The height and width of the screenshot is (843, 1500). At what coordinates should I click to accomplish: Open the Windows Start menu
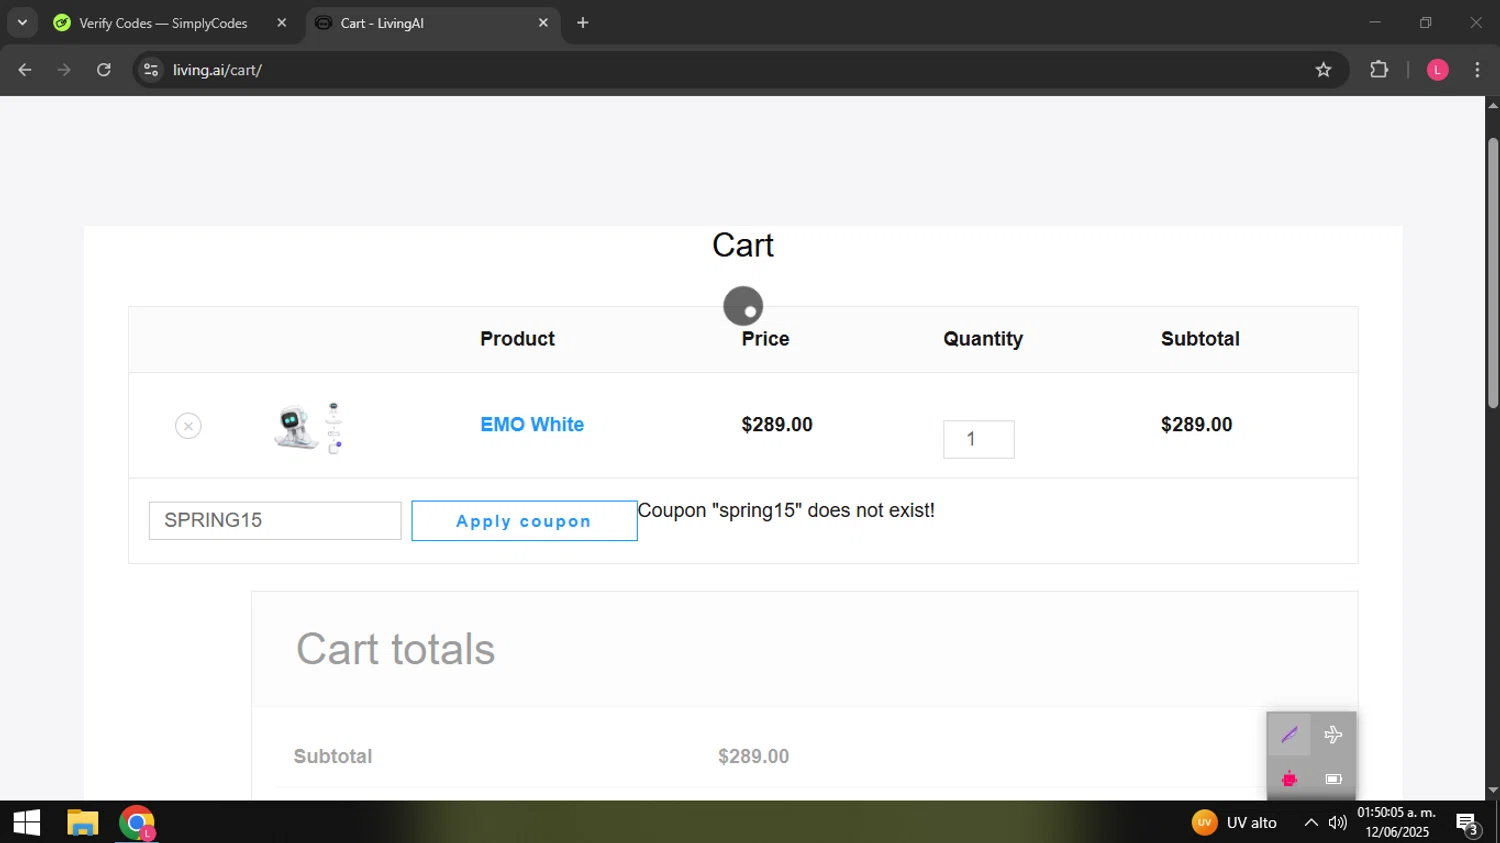point(26,823)
